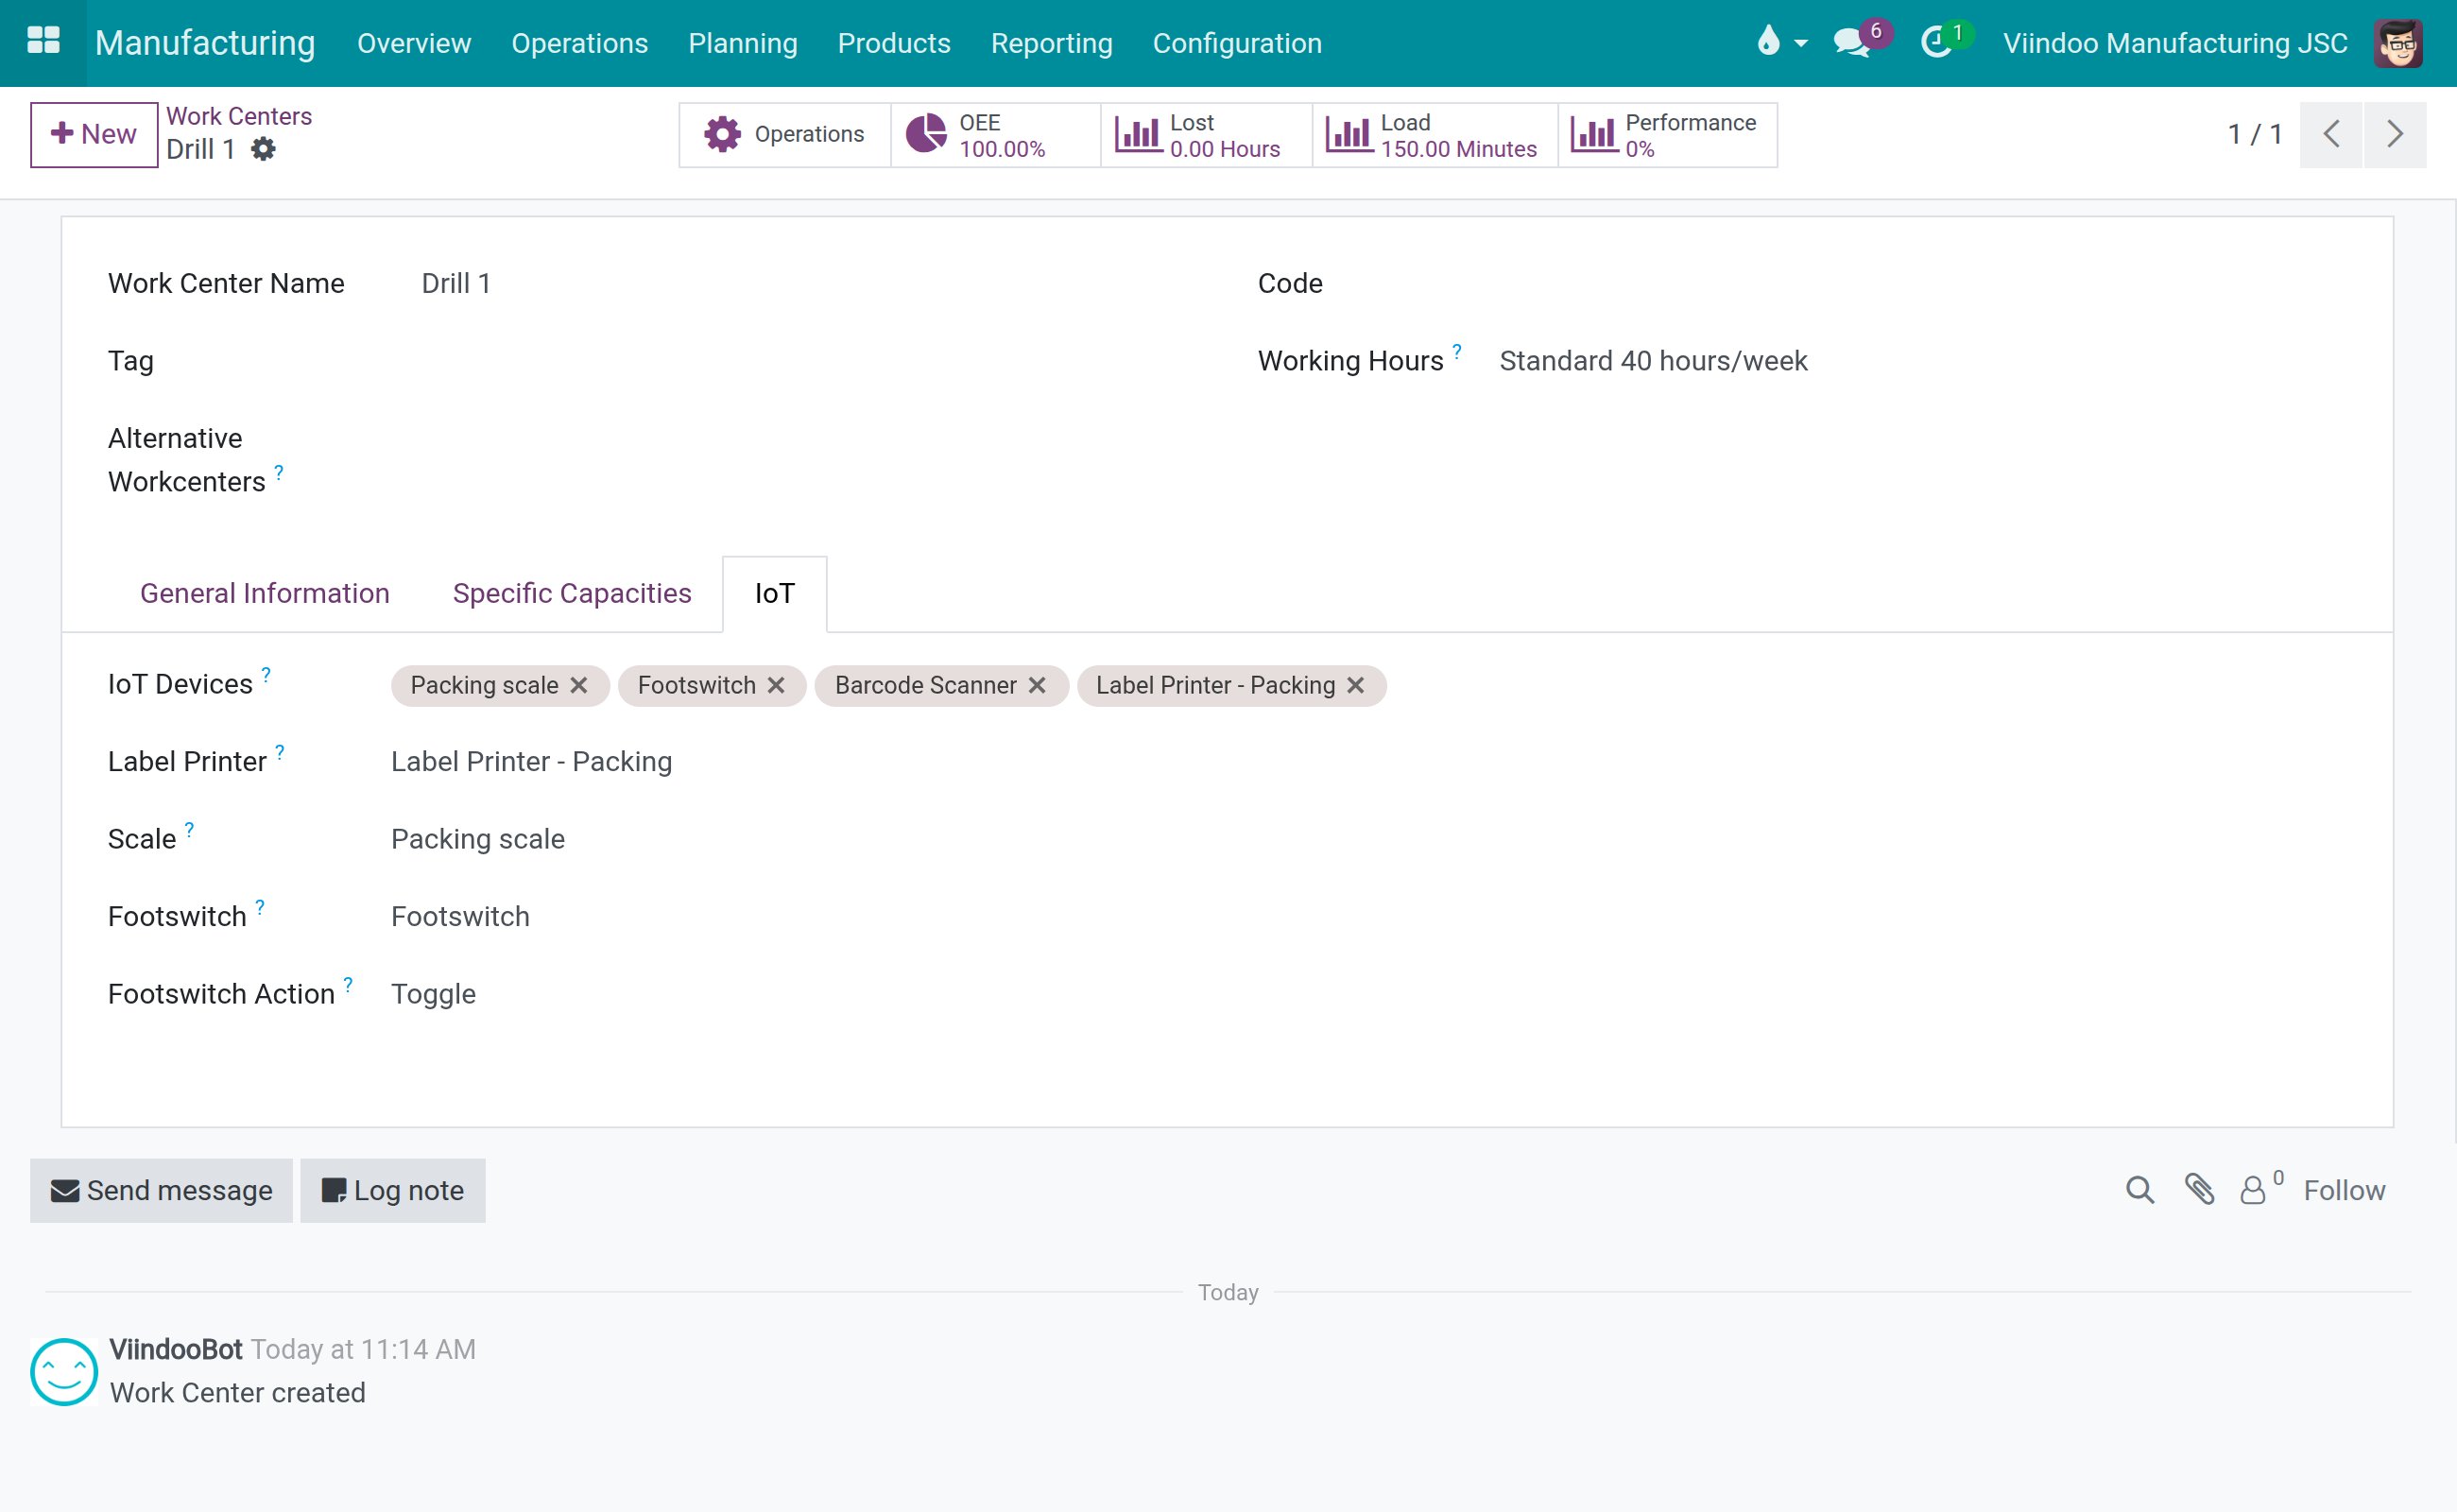
Task: Remove the Label Printer - Packing tag
Action: pos(1355,685)
